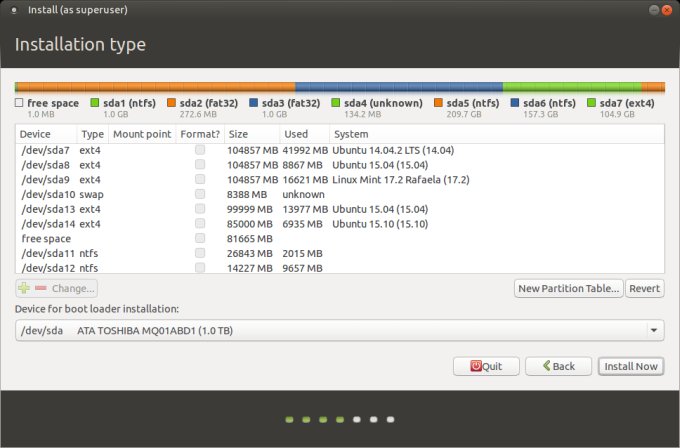This screenshot has height=448, width=680.
Task: Click the Format? column header
Action: 200,134
